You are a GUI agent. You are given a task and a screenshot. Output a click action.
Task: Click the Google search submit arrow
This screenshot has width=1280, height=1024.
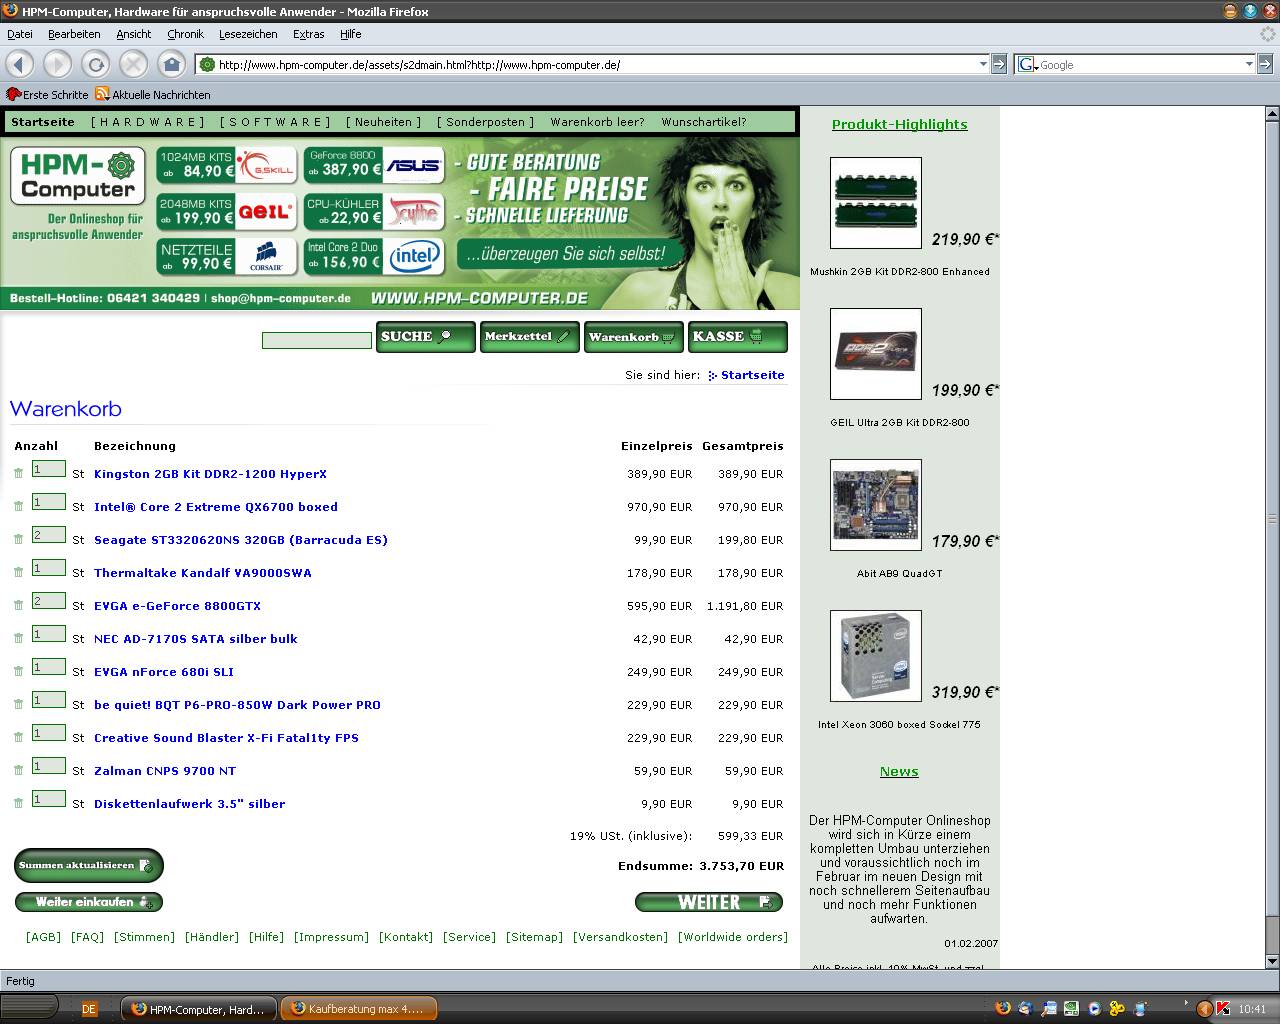(x=1265, y=64)
